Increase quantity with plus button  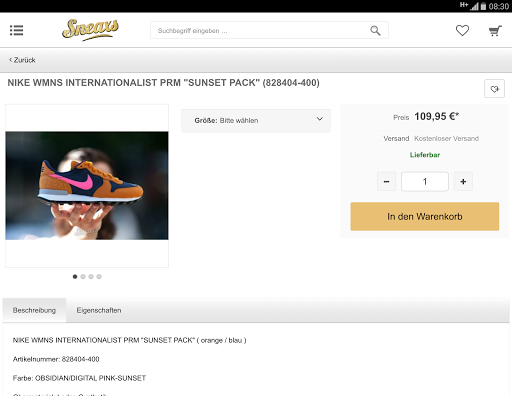point(463,182)
